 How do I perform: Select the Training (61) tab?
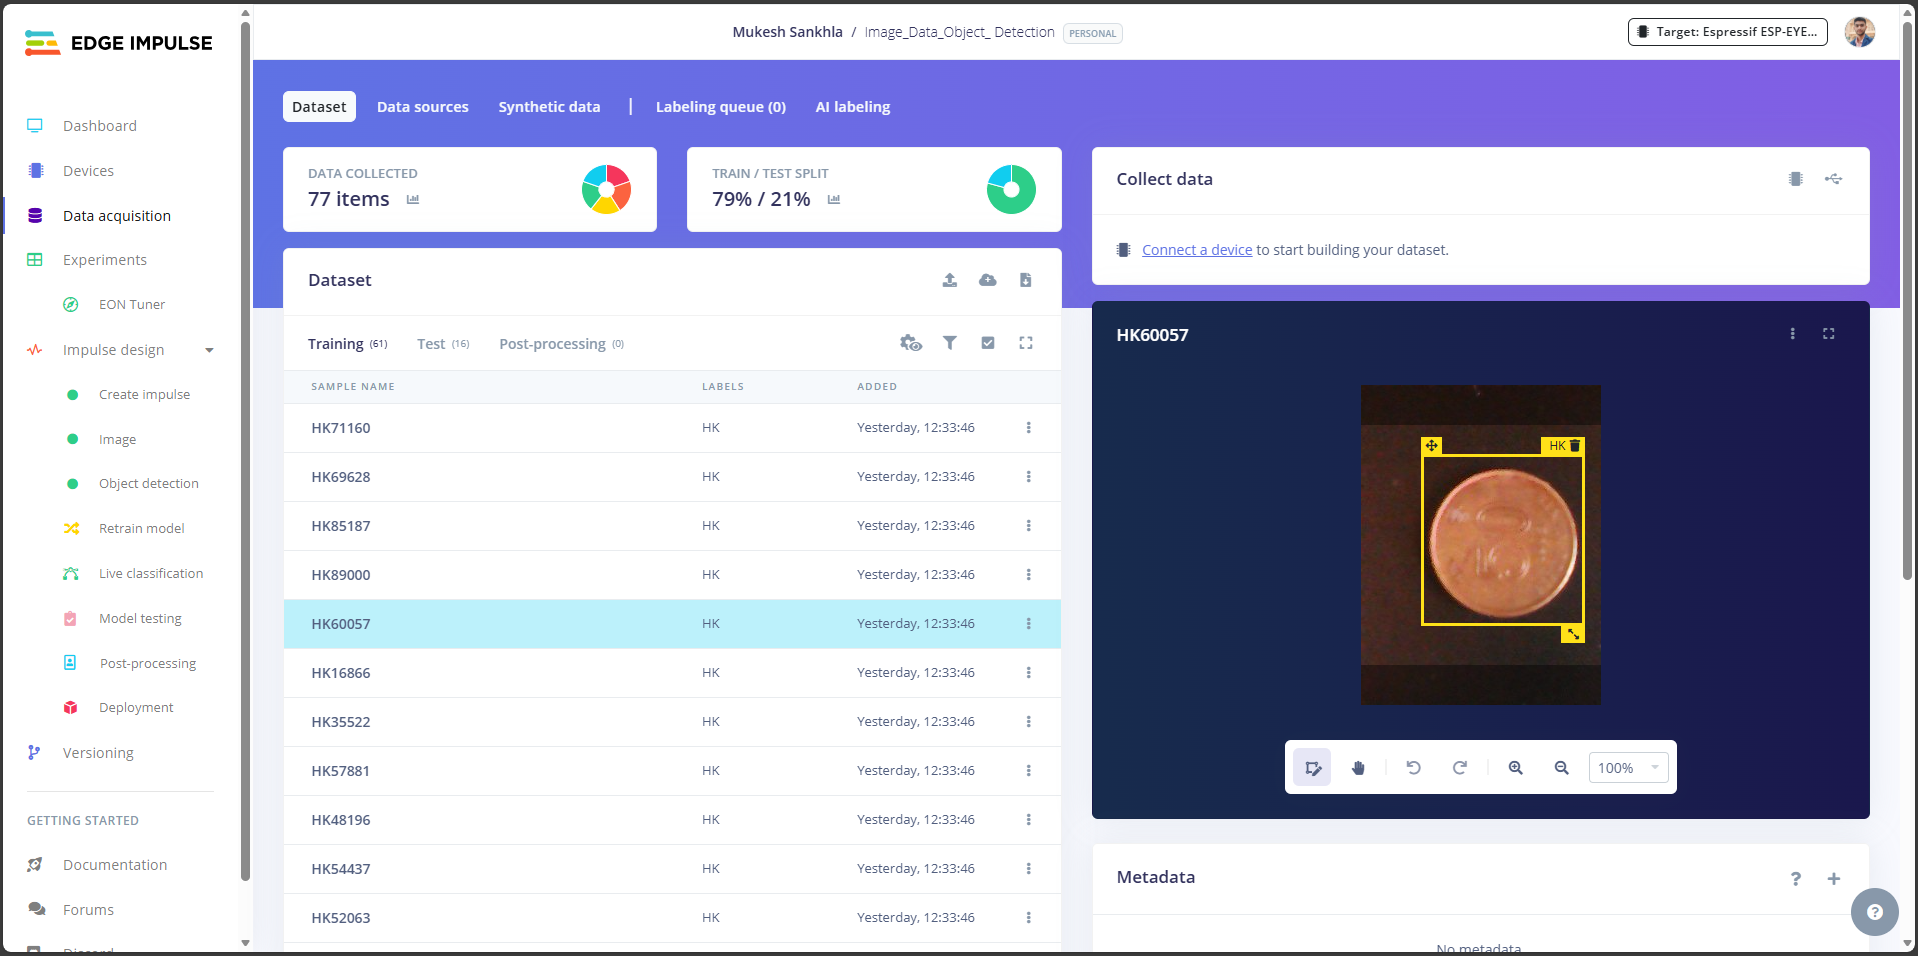point(347,344)
